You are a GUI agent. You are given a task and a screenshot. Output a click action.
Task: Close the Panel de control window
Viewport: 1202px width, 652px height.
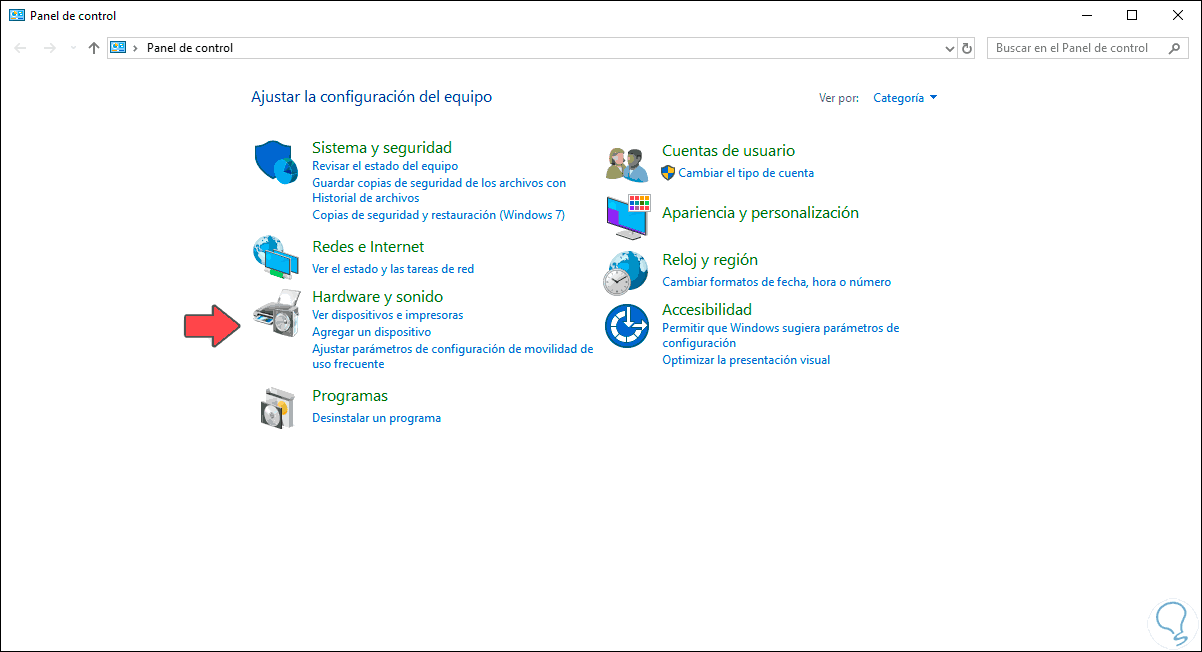click(1178, 15)
